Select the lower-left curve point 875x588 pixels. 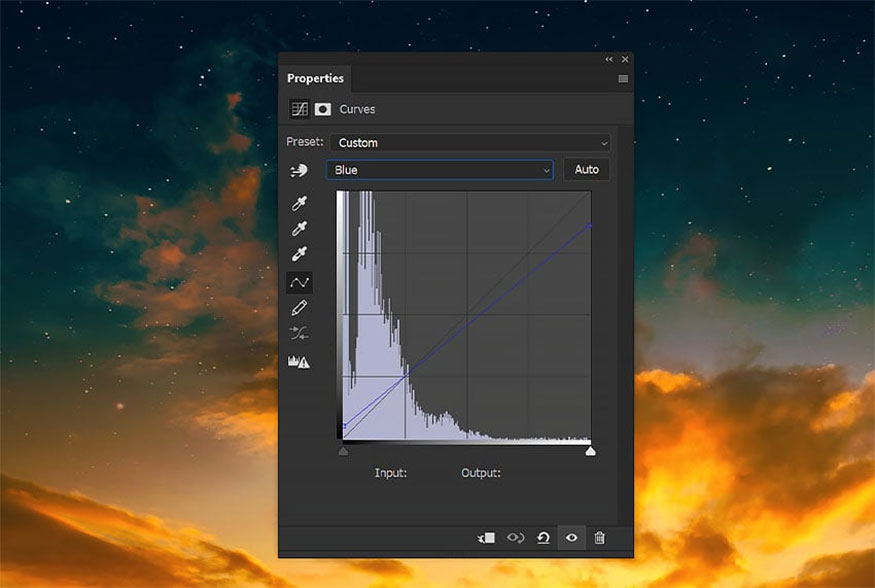[344, 426]
